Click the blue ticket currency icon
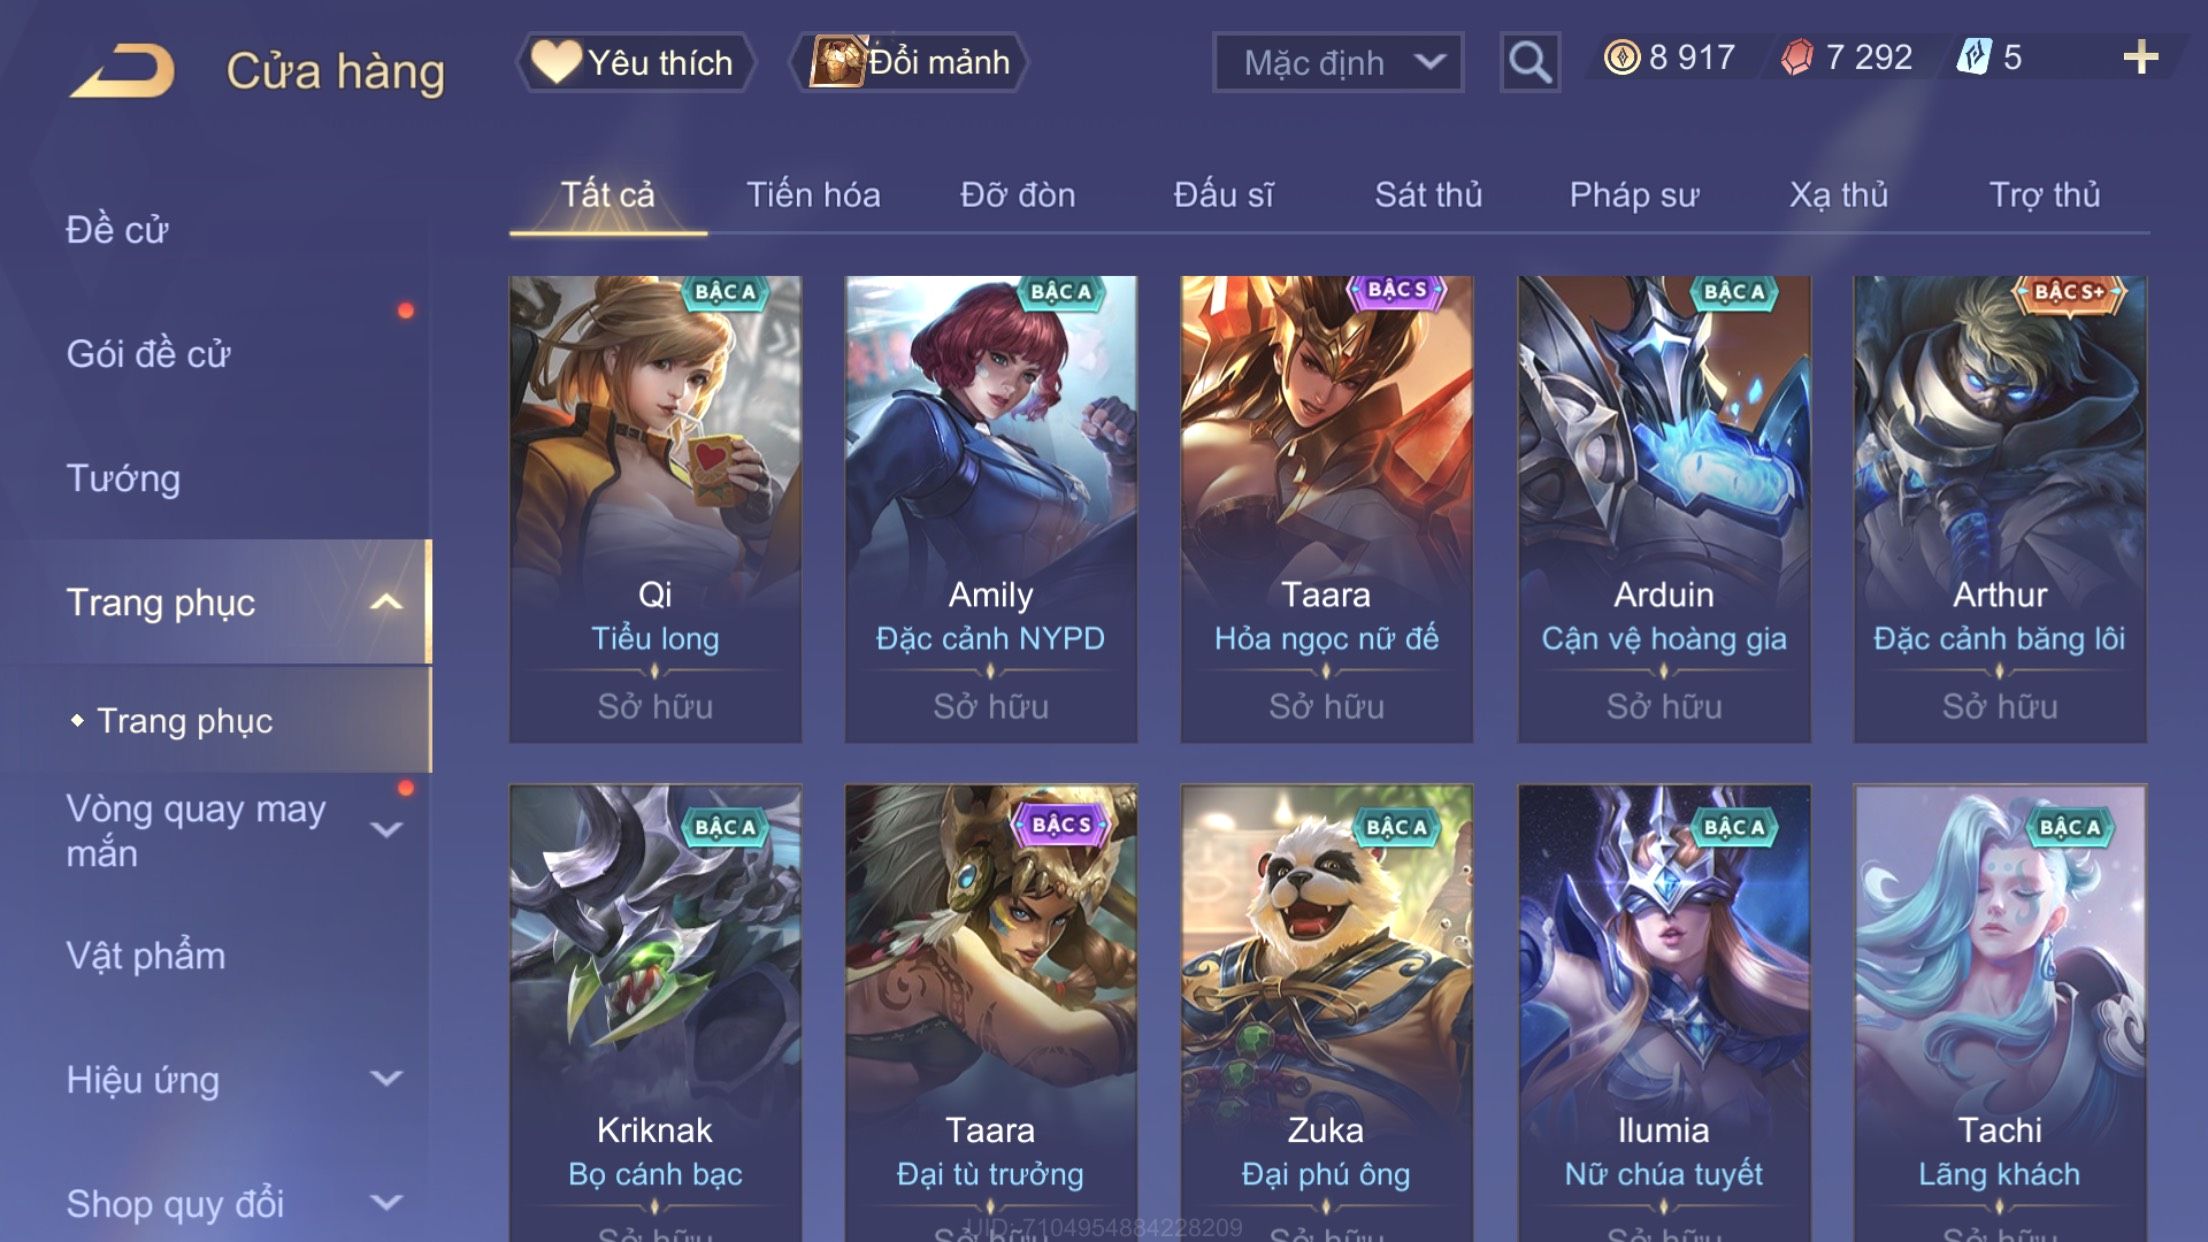Image resolution: width=2208 pixels, height=1242 pixels. (x=1974, y=57)
